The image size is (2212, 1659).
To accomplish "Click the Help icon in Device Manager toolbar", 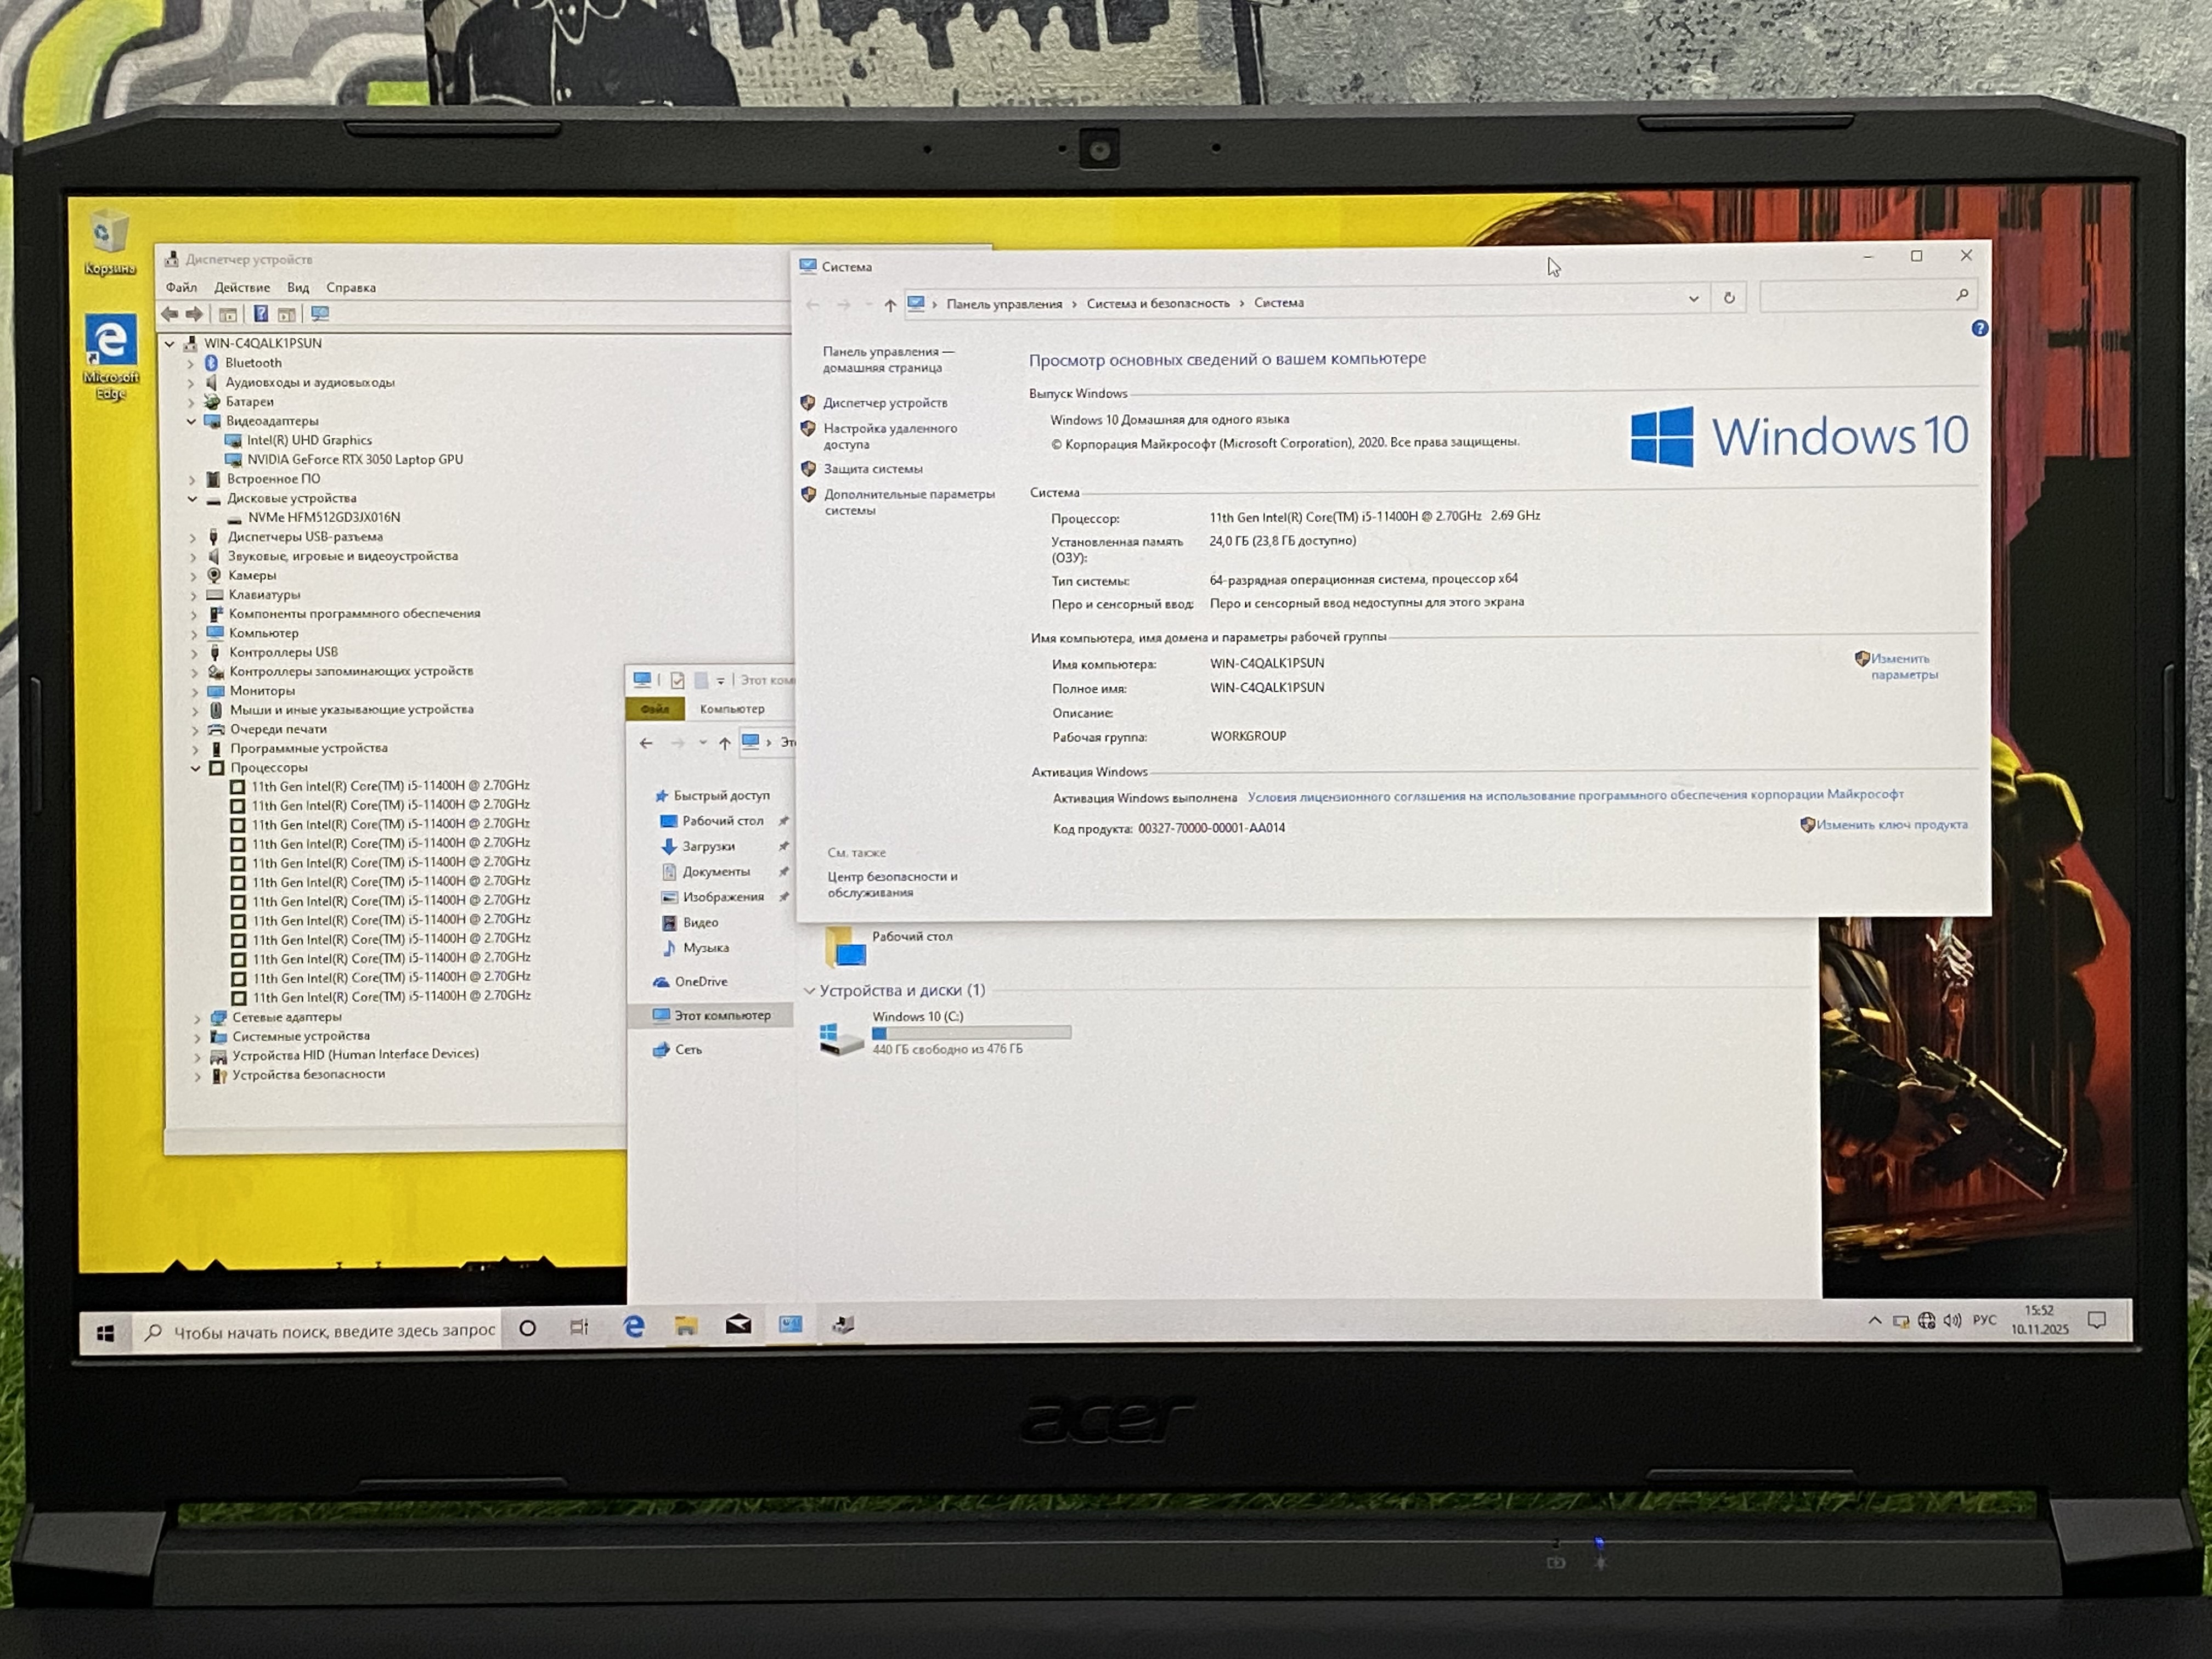I will pos(261,314).
